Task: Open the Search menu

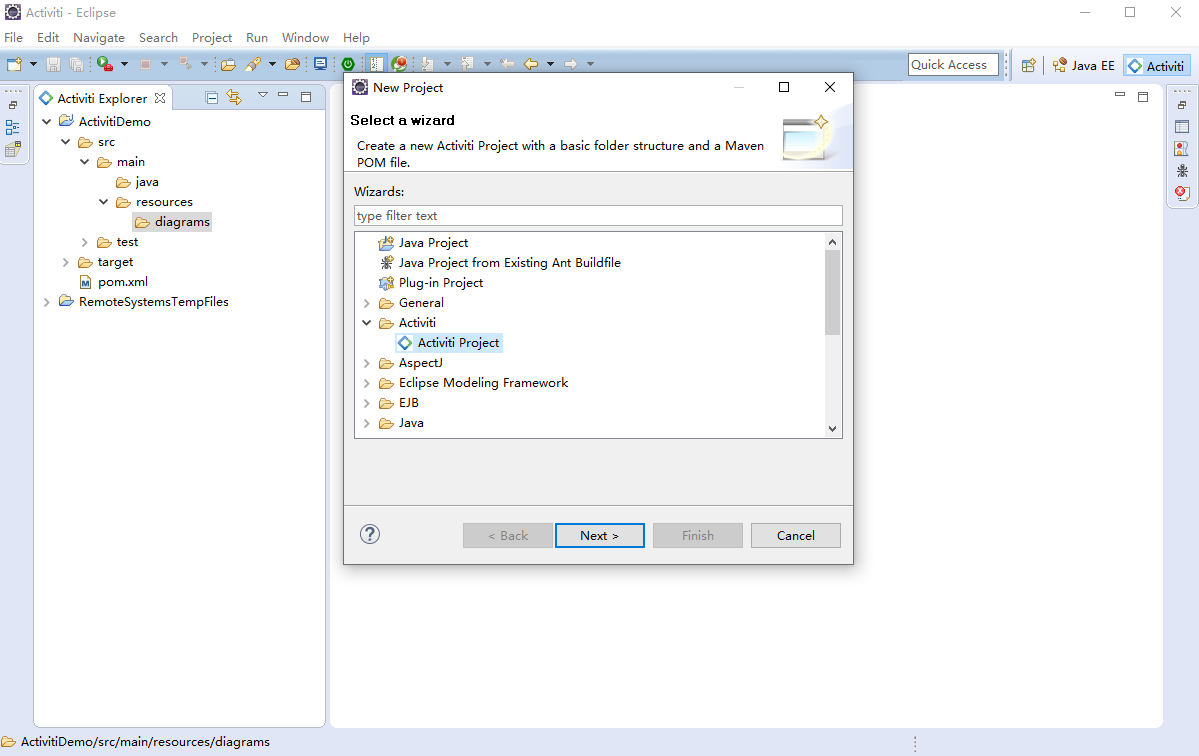Action: 158,37
